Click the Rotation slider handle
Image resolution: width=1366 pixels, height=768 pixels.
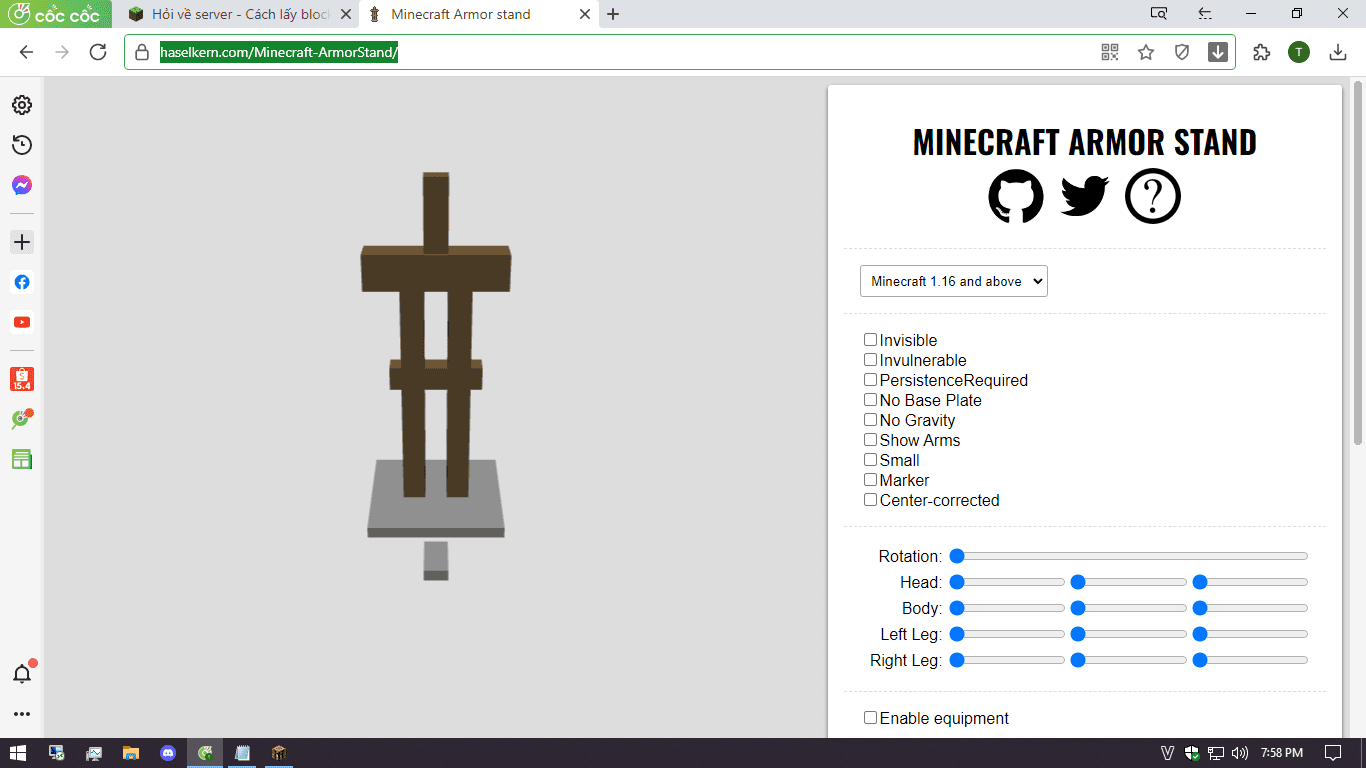coord(957,556)
